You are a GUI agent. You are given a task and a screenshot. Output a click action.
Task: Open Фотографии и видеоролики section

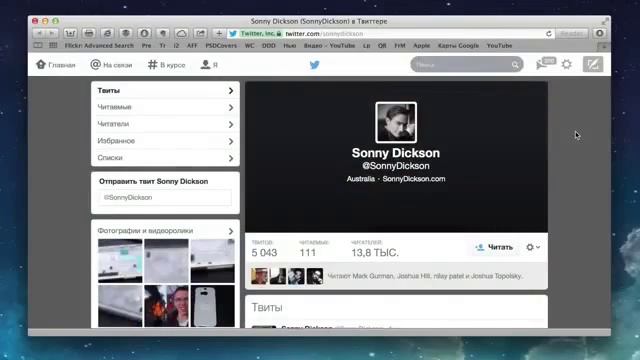pos(145,231)
